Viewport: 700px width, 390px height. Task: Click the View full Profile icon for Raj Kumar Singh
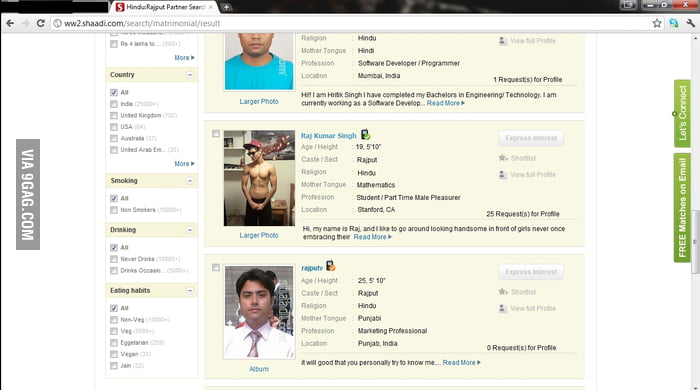503,174
